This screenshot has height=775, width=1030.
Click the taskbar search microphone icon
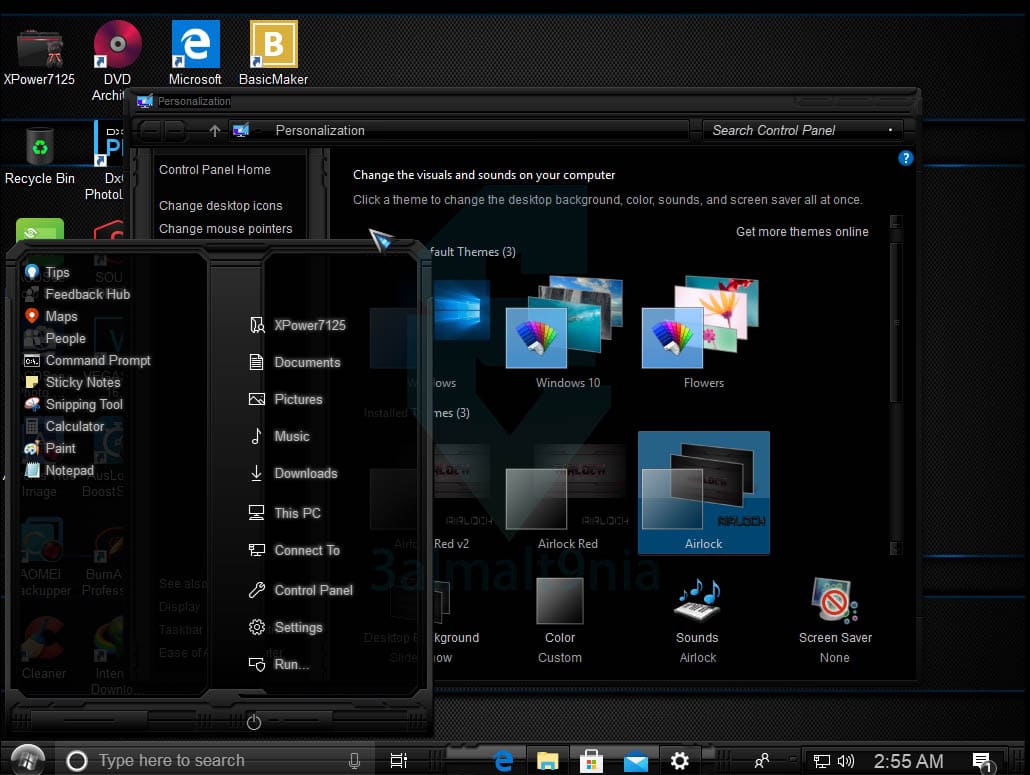click(x=354, y=761)
